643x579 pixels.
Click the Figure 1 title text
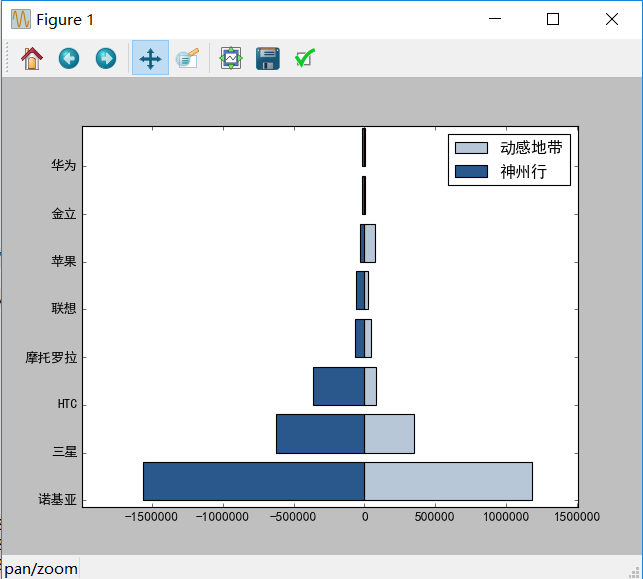coord(65,20)
